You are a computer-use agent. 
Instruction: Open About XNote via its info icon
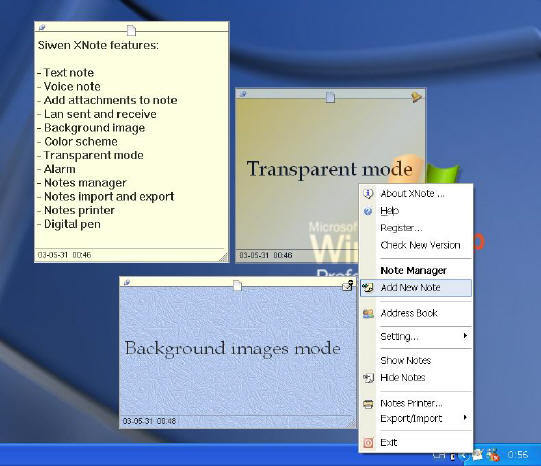point(368,194)
